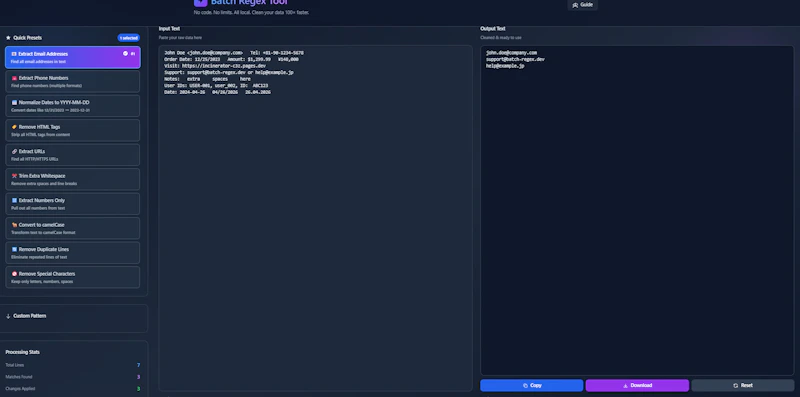Click the 'Processing Stats' heading
The image size is (800, 397).
[22, 352]
